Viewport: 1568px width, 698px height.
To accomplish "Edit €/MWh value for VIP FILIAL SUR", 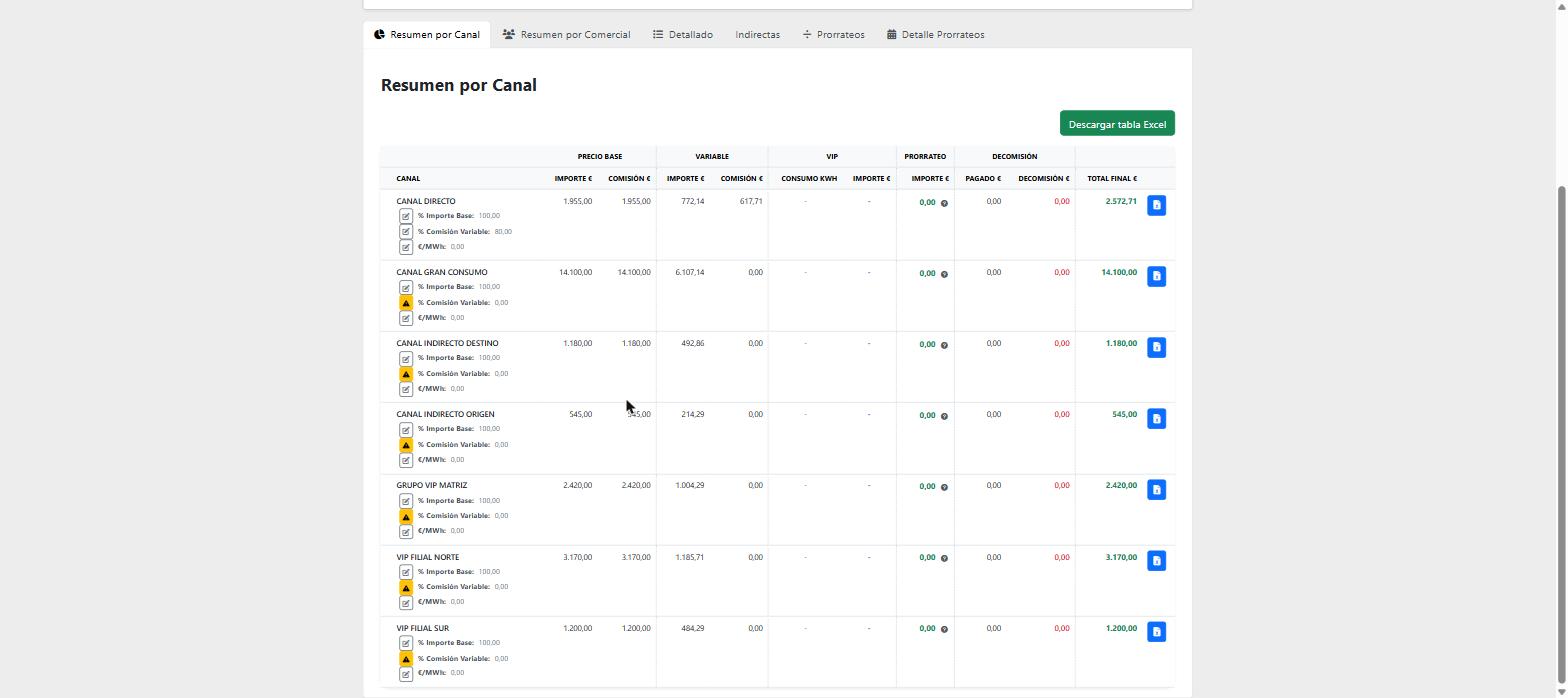I will (x=406, y=674).
